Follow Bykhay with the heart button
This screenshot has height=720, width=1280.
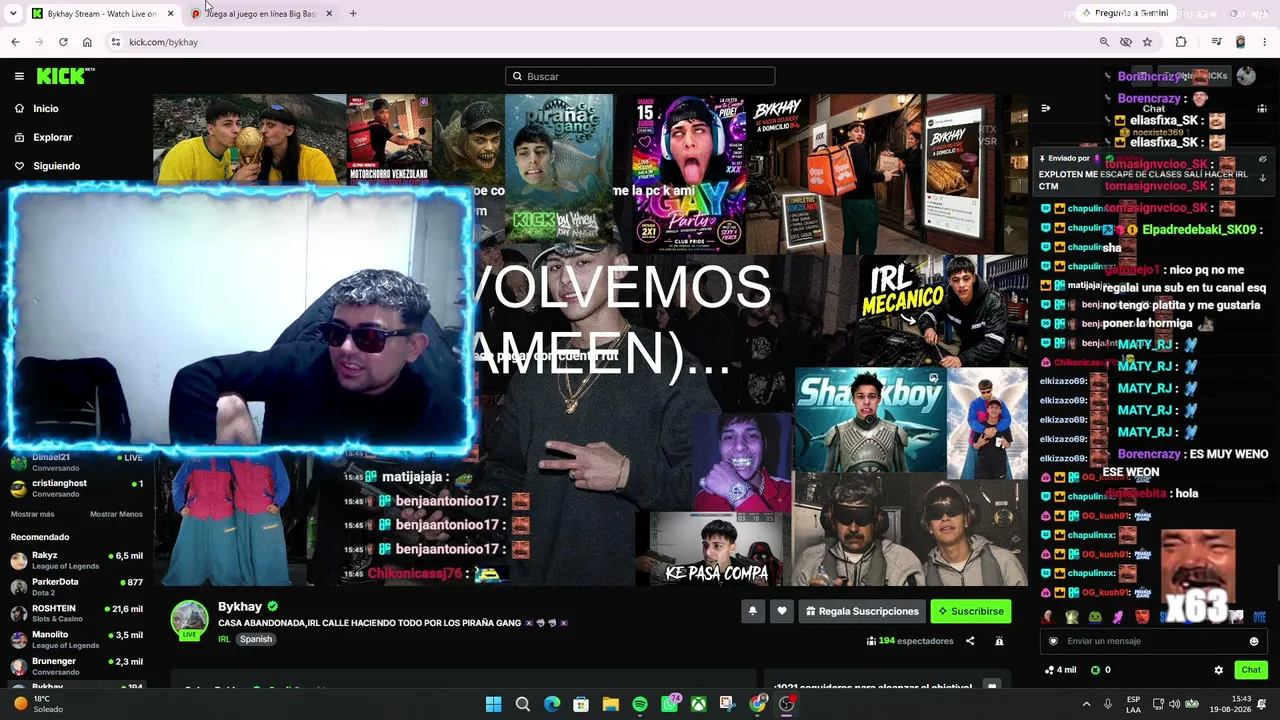pos(782,611)
